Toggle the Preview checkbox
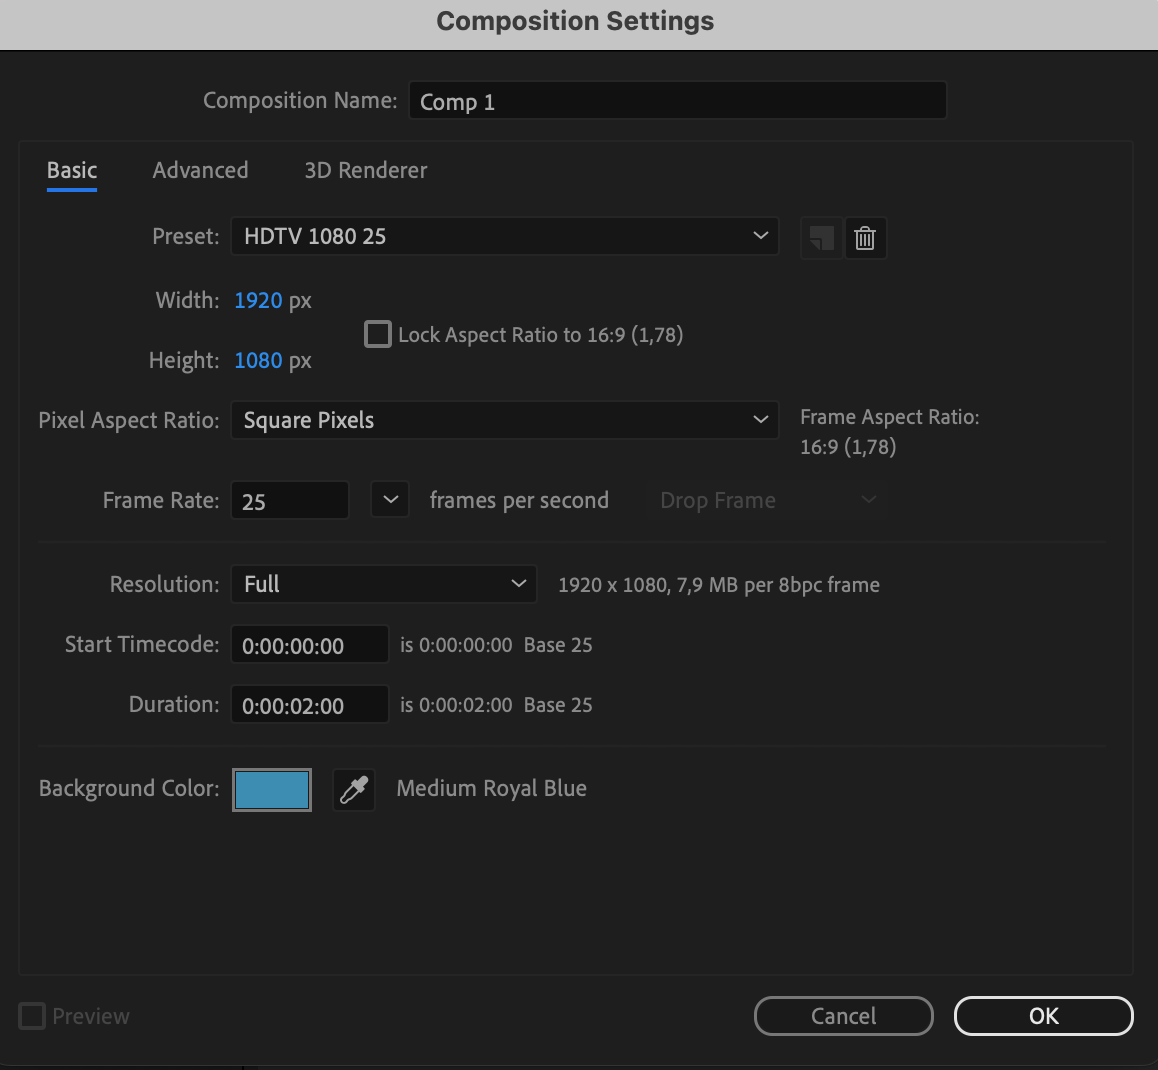 pos(33,1016)
